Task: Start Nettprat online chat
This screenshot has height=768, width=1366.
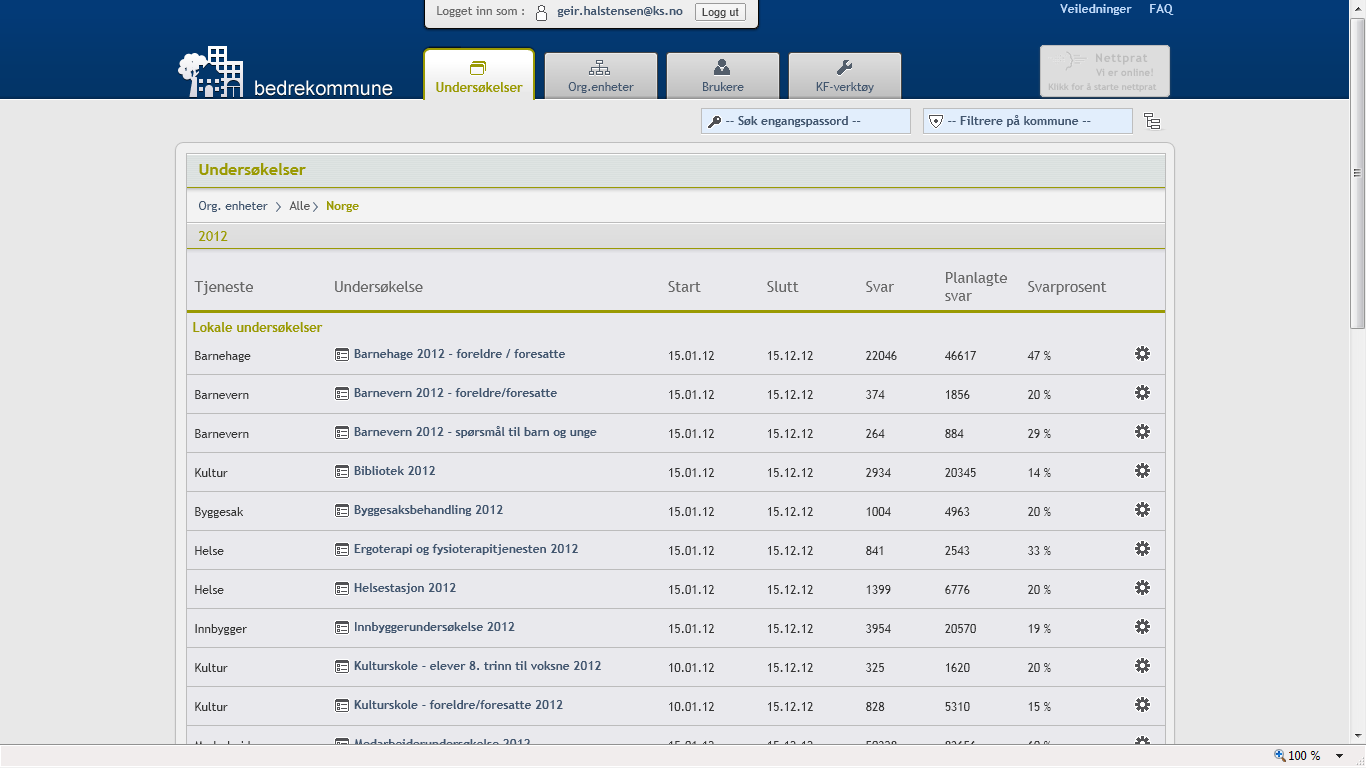Action: point(1104,71)
